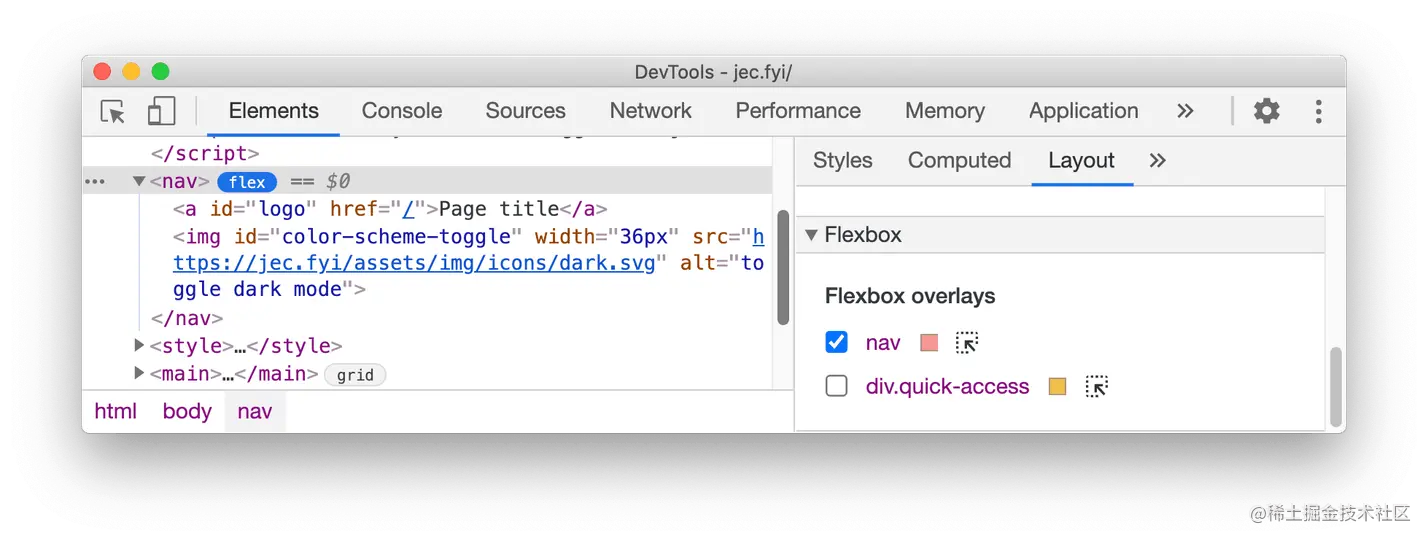Enable the div.quick-access overlay checkbox

click(837, 387)
